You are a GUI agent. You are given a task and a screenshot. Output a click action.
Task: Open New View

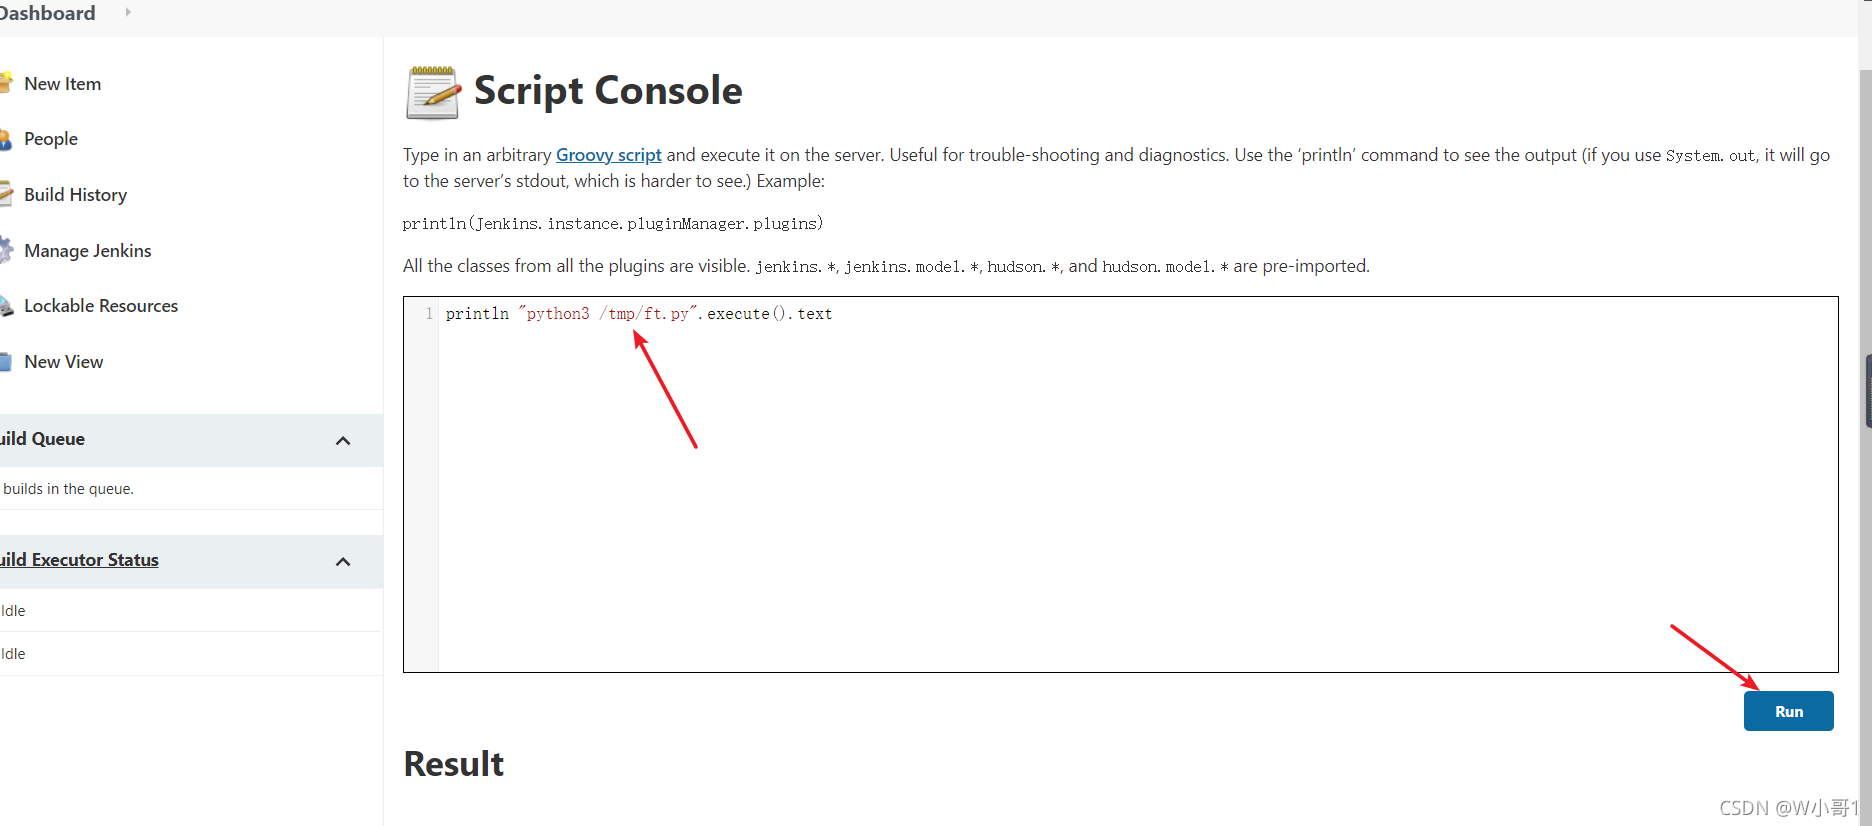[63, 362]
